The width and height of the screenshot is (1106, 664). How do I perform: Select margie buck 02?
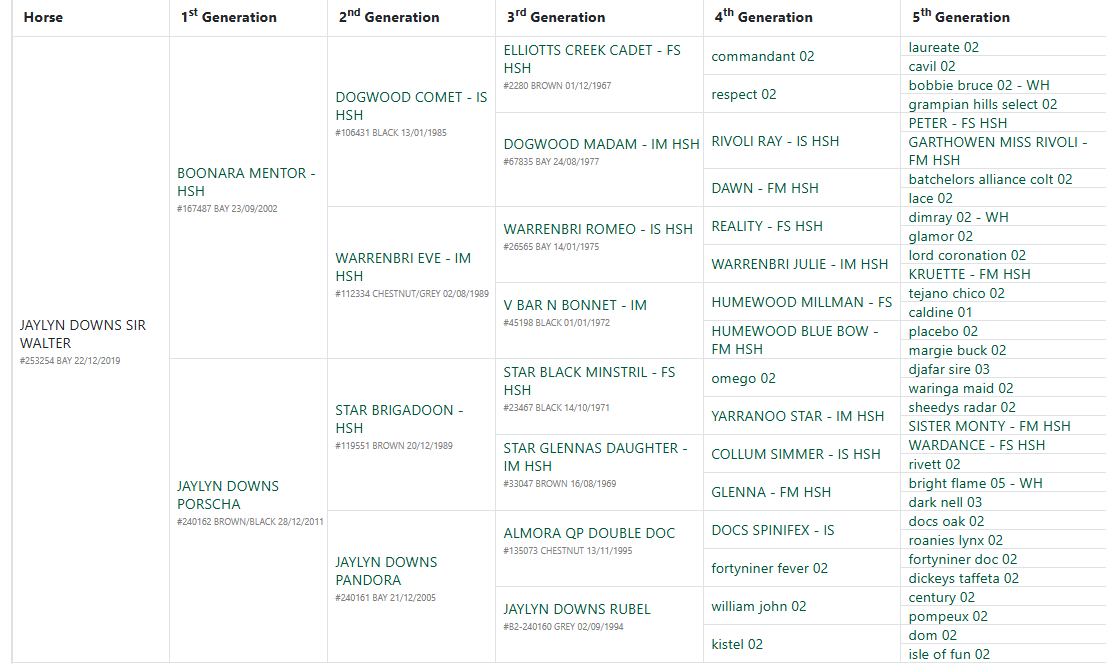click(956, 351)
